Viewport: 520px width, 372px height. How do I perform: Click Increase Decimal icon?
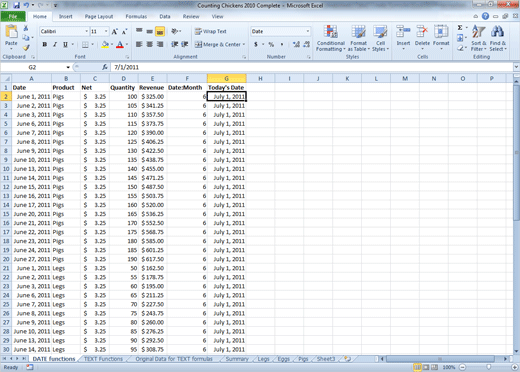[296, 44]
